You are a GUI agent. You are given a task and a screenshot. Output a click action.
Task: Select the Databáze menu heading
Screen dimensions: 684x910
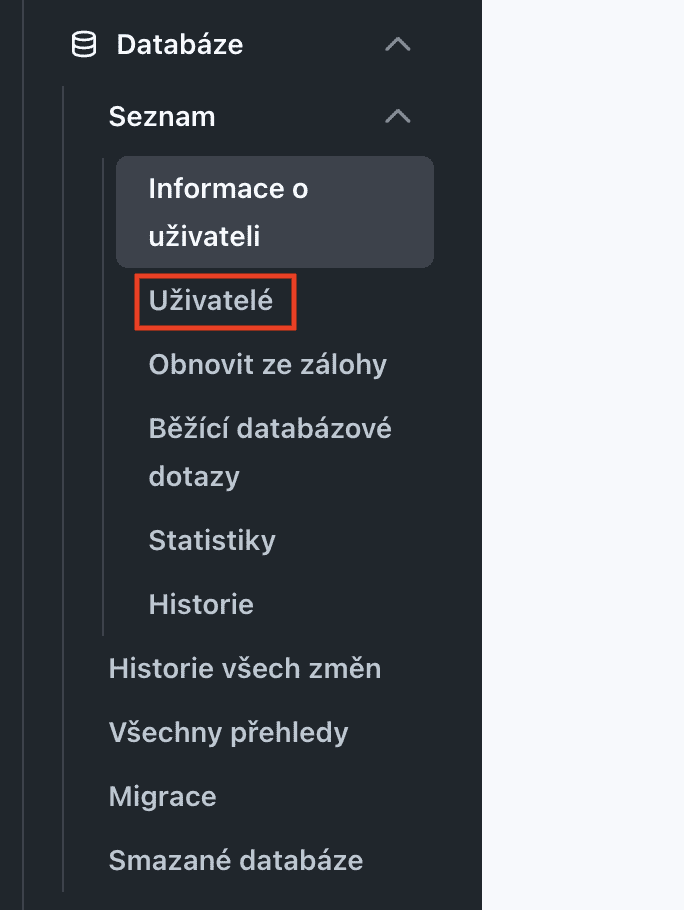[180, 45]
